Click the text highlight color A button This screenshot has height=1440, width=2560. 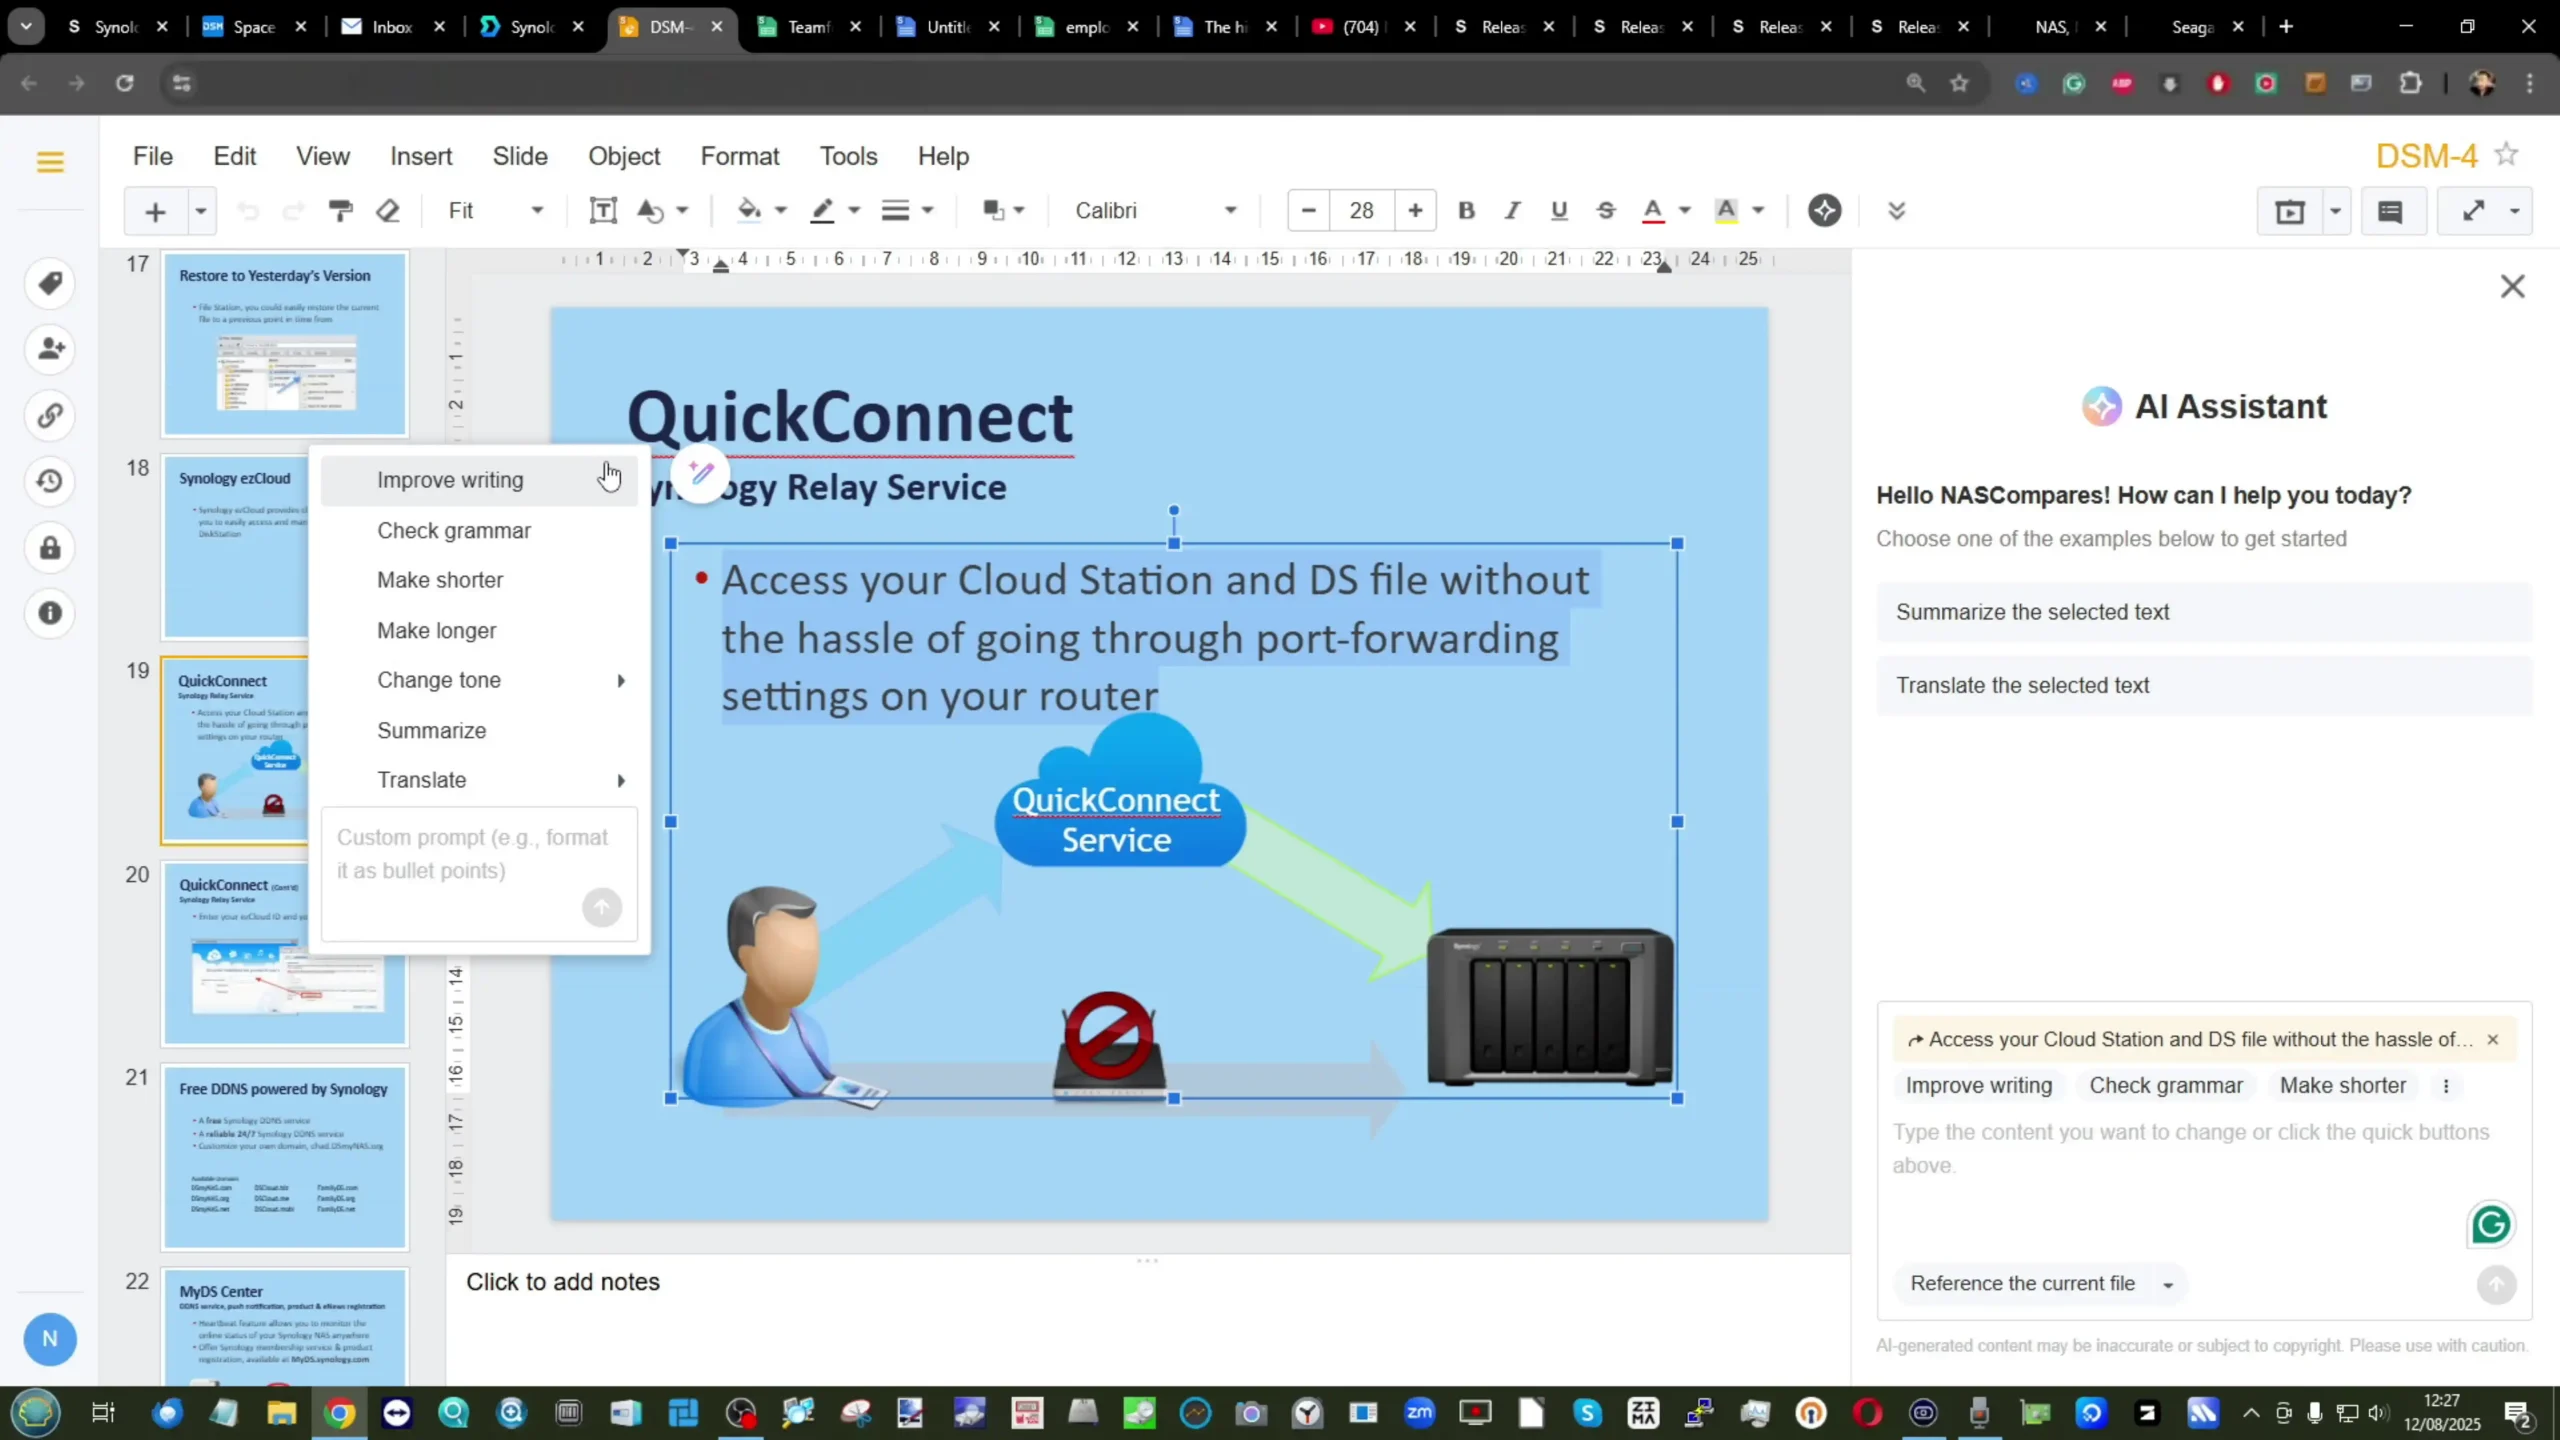point(1726,210)
